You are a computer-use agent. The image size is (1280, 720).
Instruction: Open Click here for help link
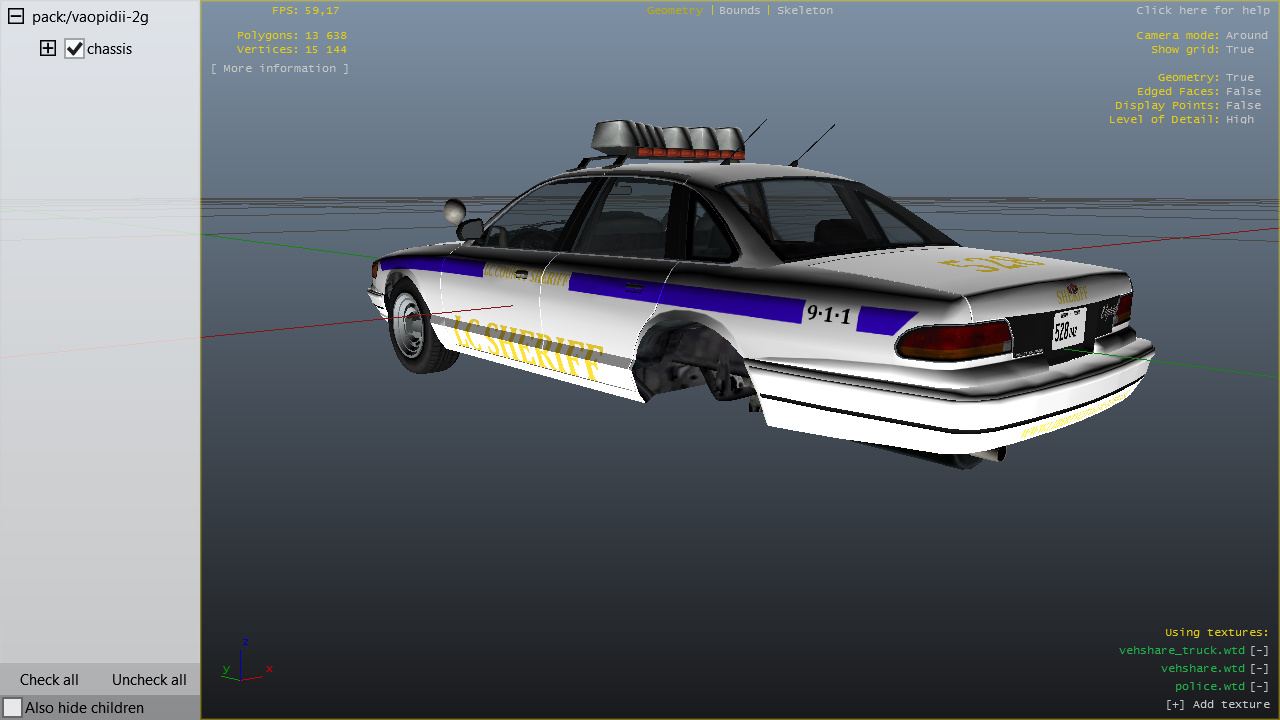(1203, 10)
